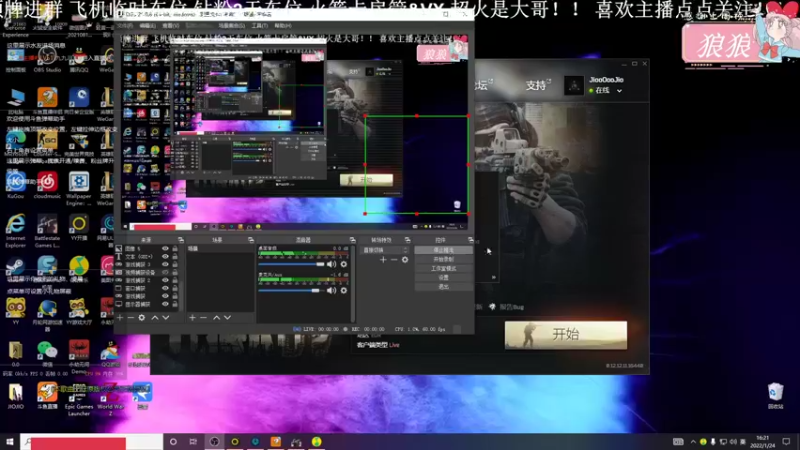Toggle visibility of the 游戏捕获 3 source
The width and height of the screenshot is (800, 450).
(165, 265)
